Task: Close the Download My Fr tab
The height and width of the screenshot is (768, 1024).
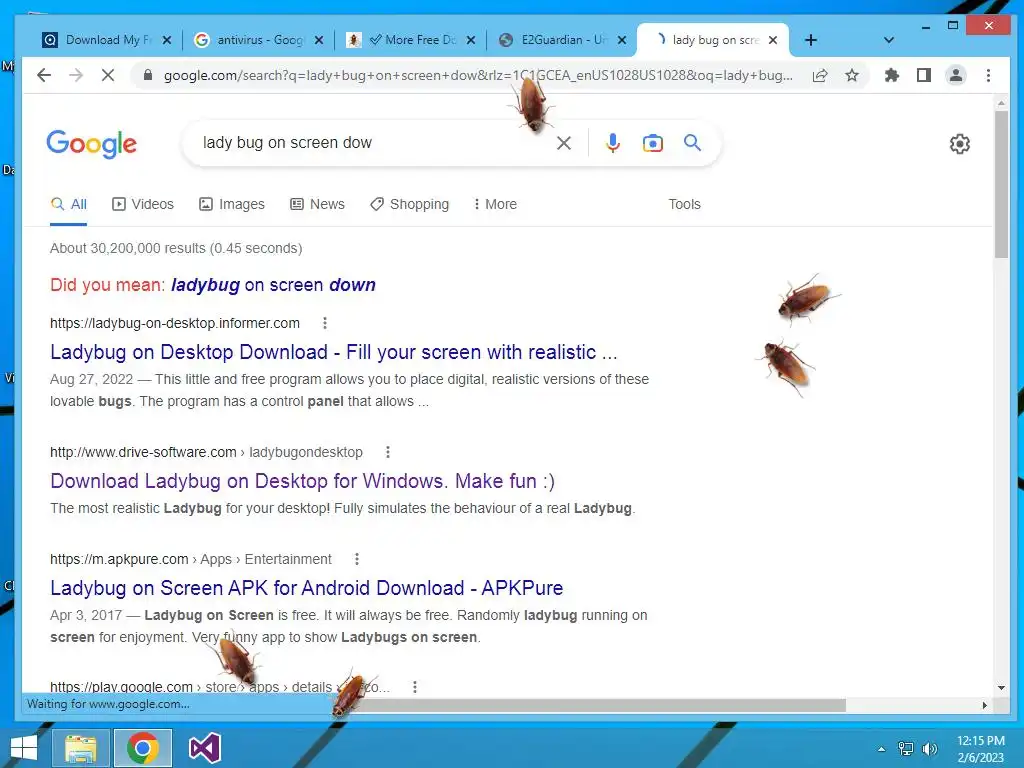Action: tap(167, 40)
